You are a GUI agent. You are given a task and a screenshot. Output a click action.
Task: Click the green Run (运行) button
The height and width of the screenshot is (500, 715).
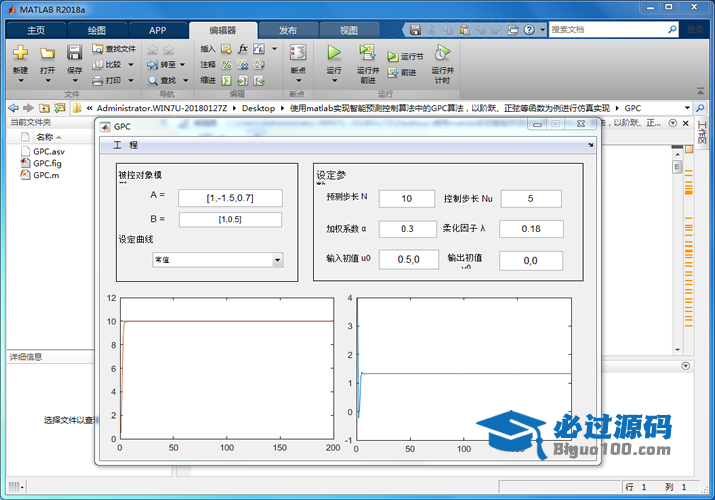click(334, 53)
